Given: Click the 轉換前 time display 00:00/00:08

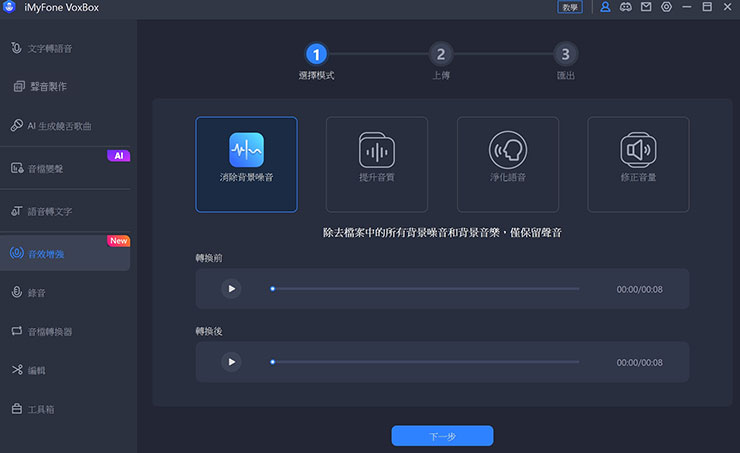Looking at the screenshot, I should [x=639, y=289].
